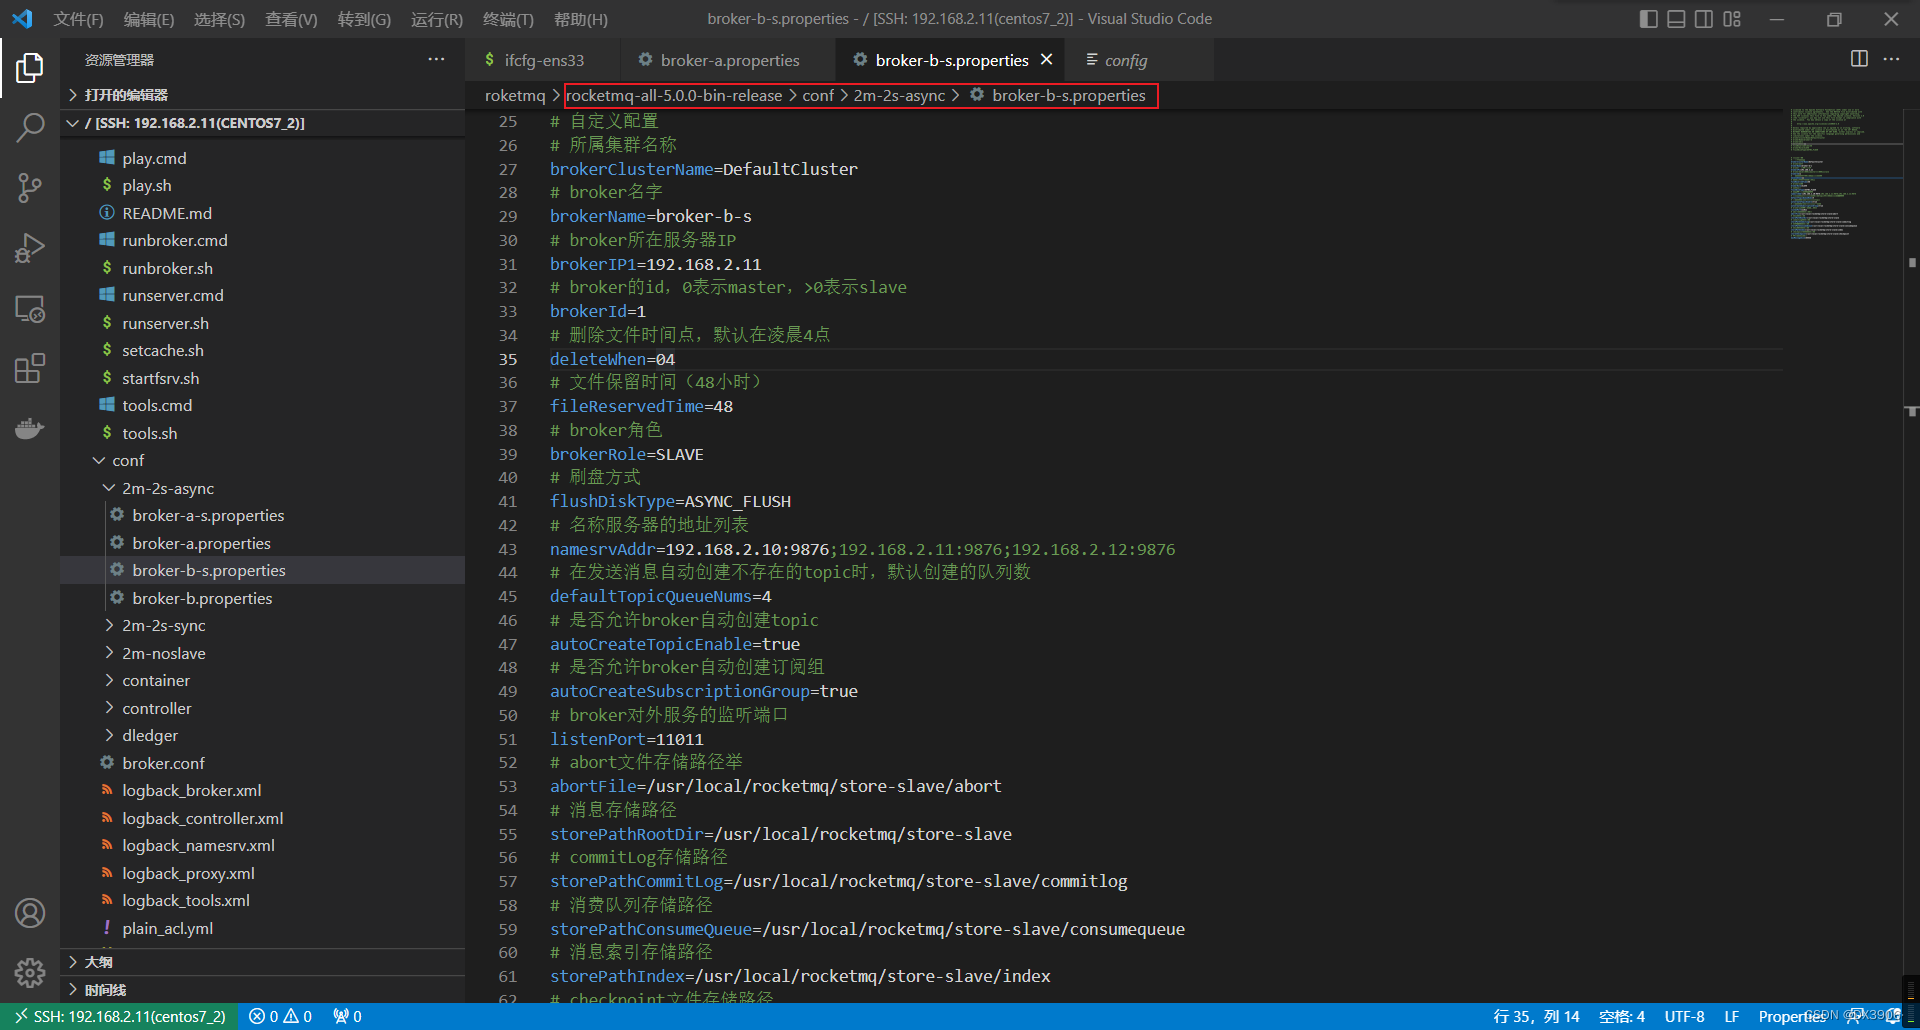Open the Manage gear menu
This screenshot has height=1030, width=1920.
[30, 972]
